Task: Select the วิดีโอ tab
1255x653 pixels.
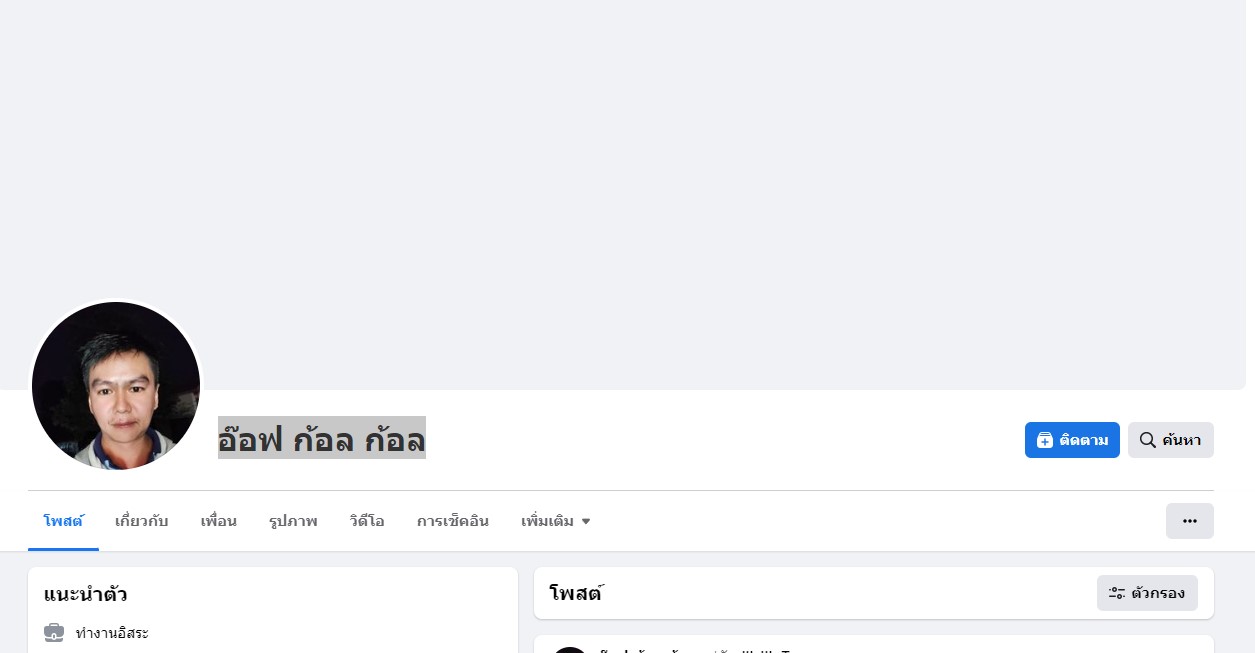Action: point(367,521)
